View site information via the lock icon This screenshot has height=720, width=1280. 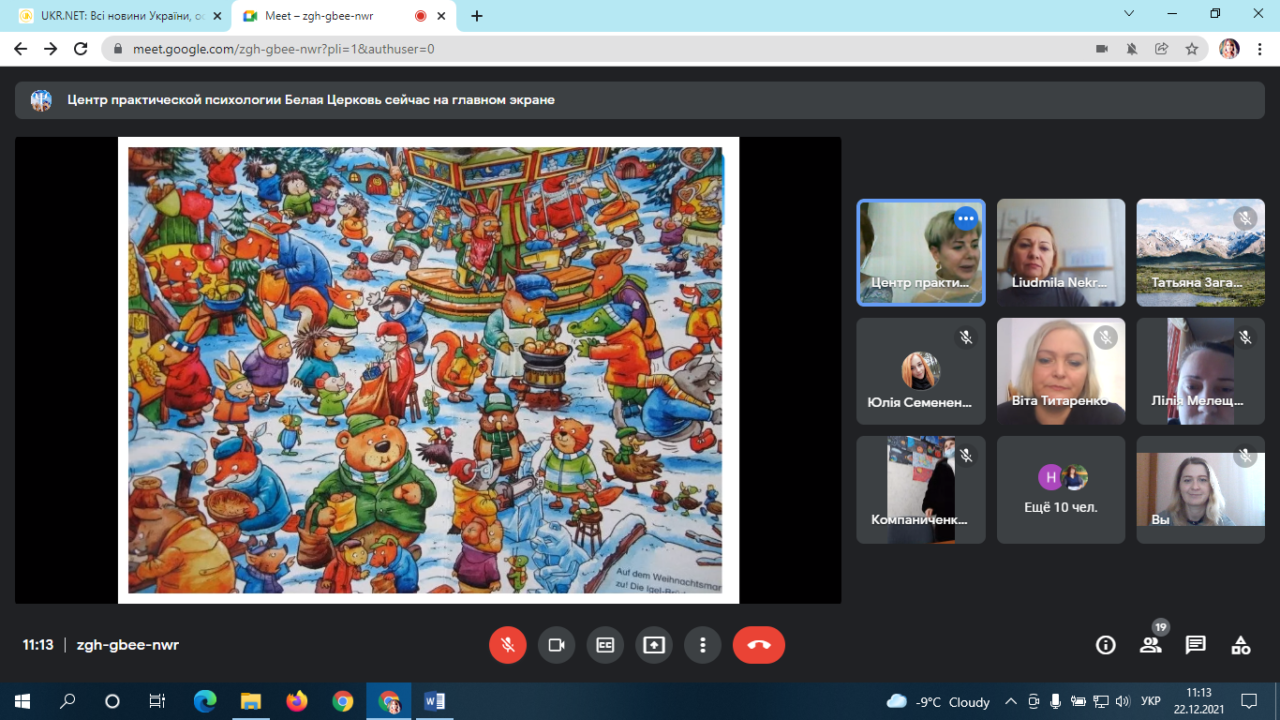[118, 48]
